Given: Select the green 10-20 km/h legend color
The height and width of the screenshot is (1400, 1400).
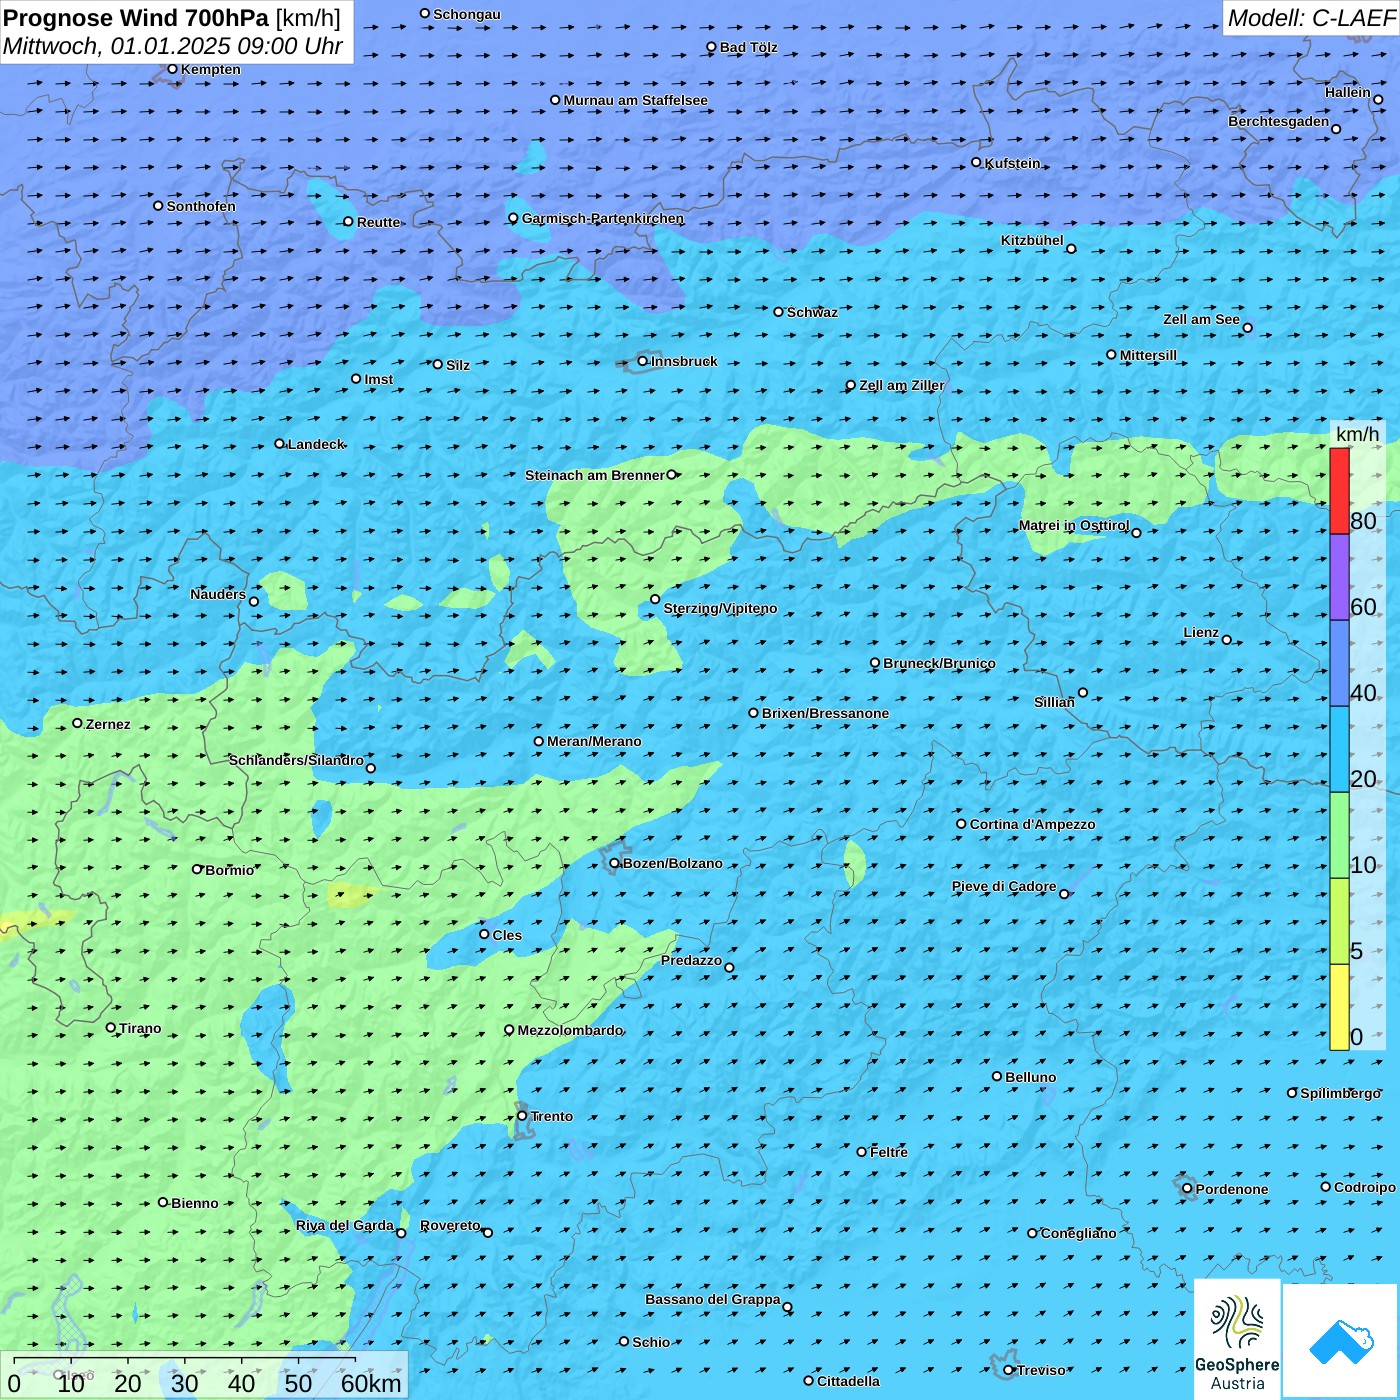Looking at the screenshot, I should (1339, 836).
